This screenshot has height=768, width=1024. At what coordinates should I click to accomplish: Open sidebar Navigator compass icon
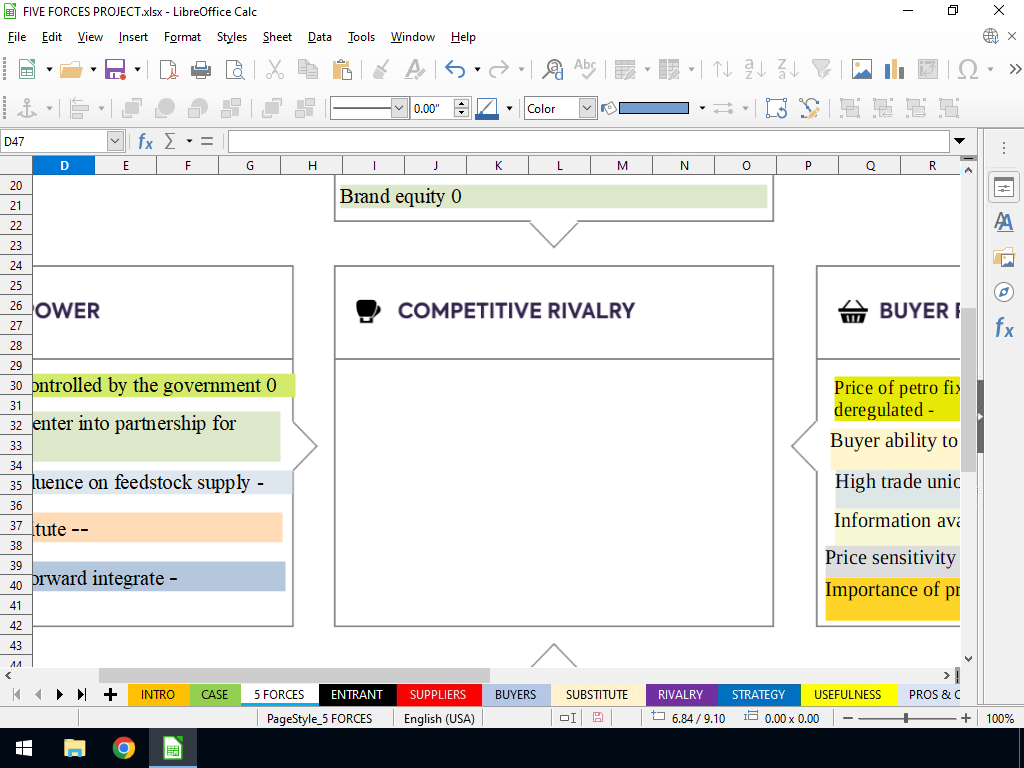(x=1004, y=292)
